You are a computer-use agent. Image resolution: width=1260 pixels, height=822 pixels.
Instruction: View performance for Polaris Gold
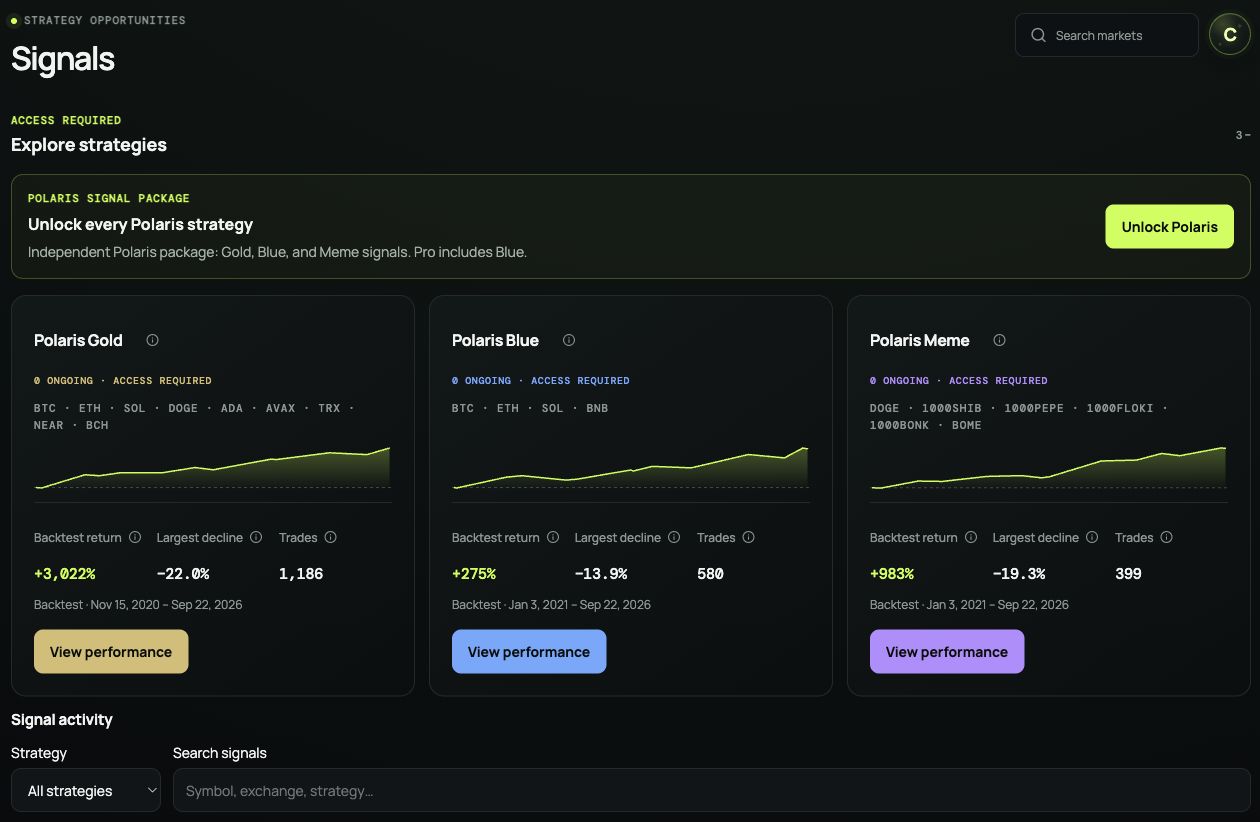111,651
